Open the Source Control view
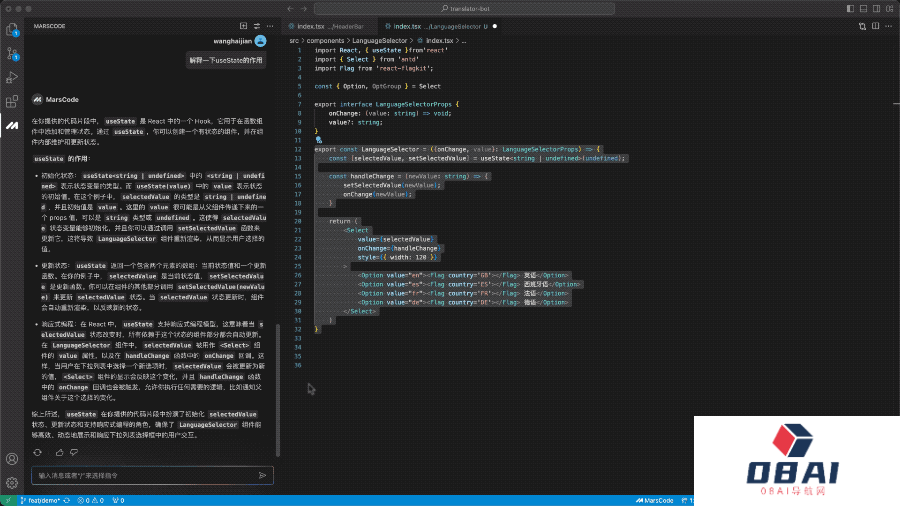This screenshot has width=900, height=506. point(12,53)
